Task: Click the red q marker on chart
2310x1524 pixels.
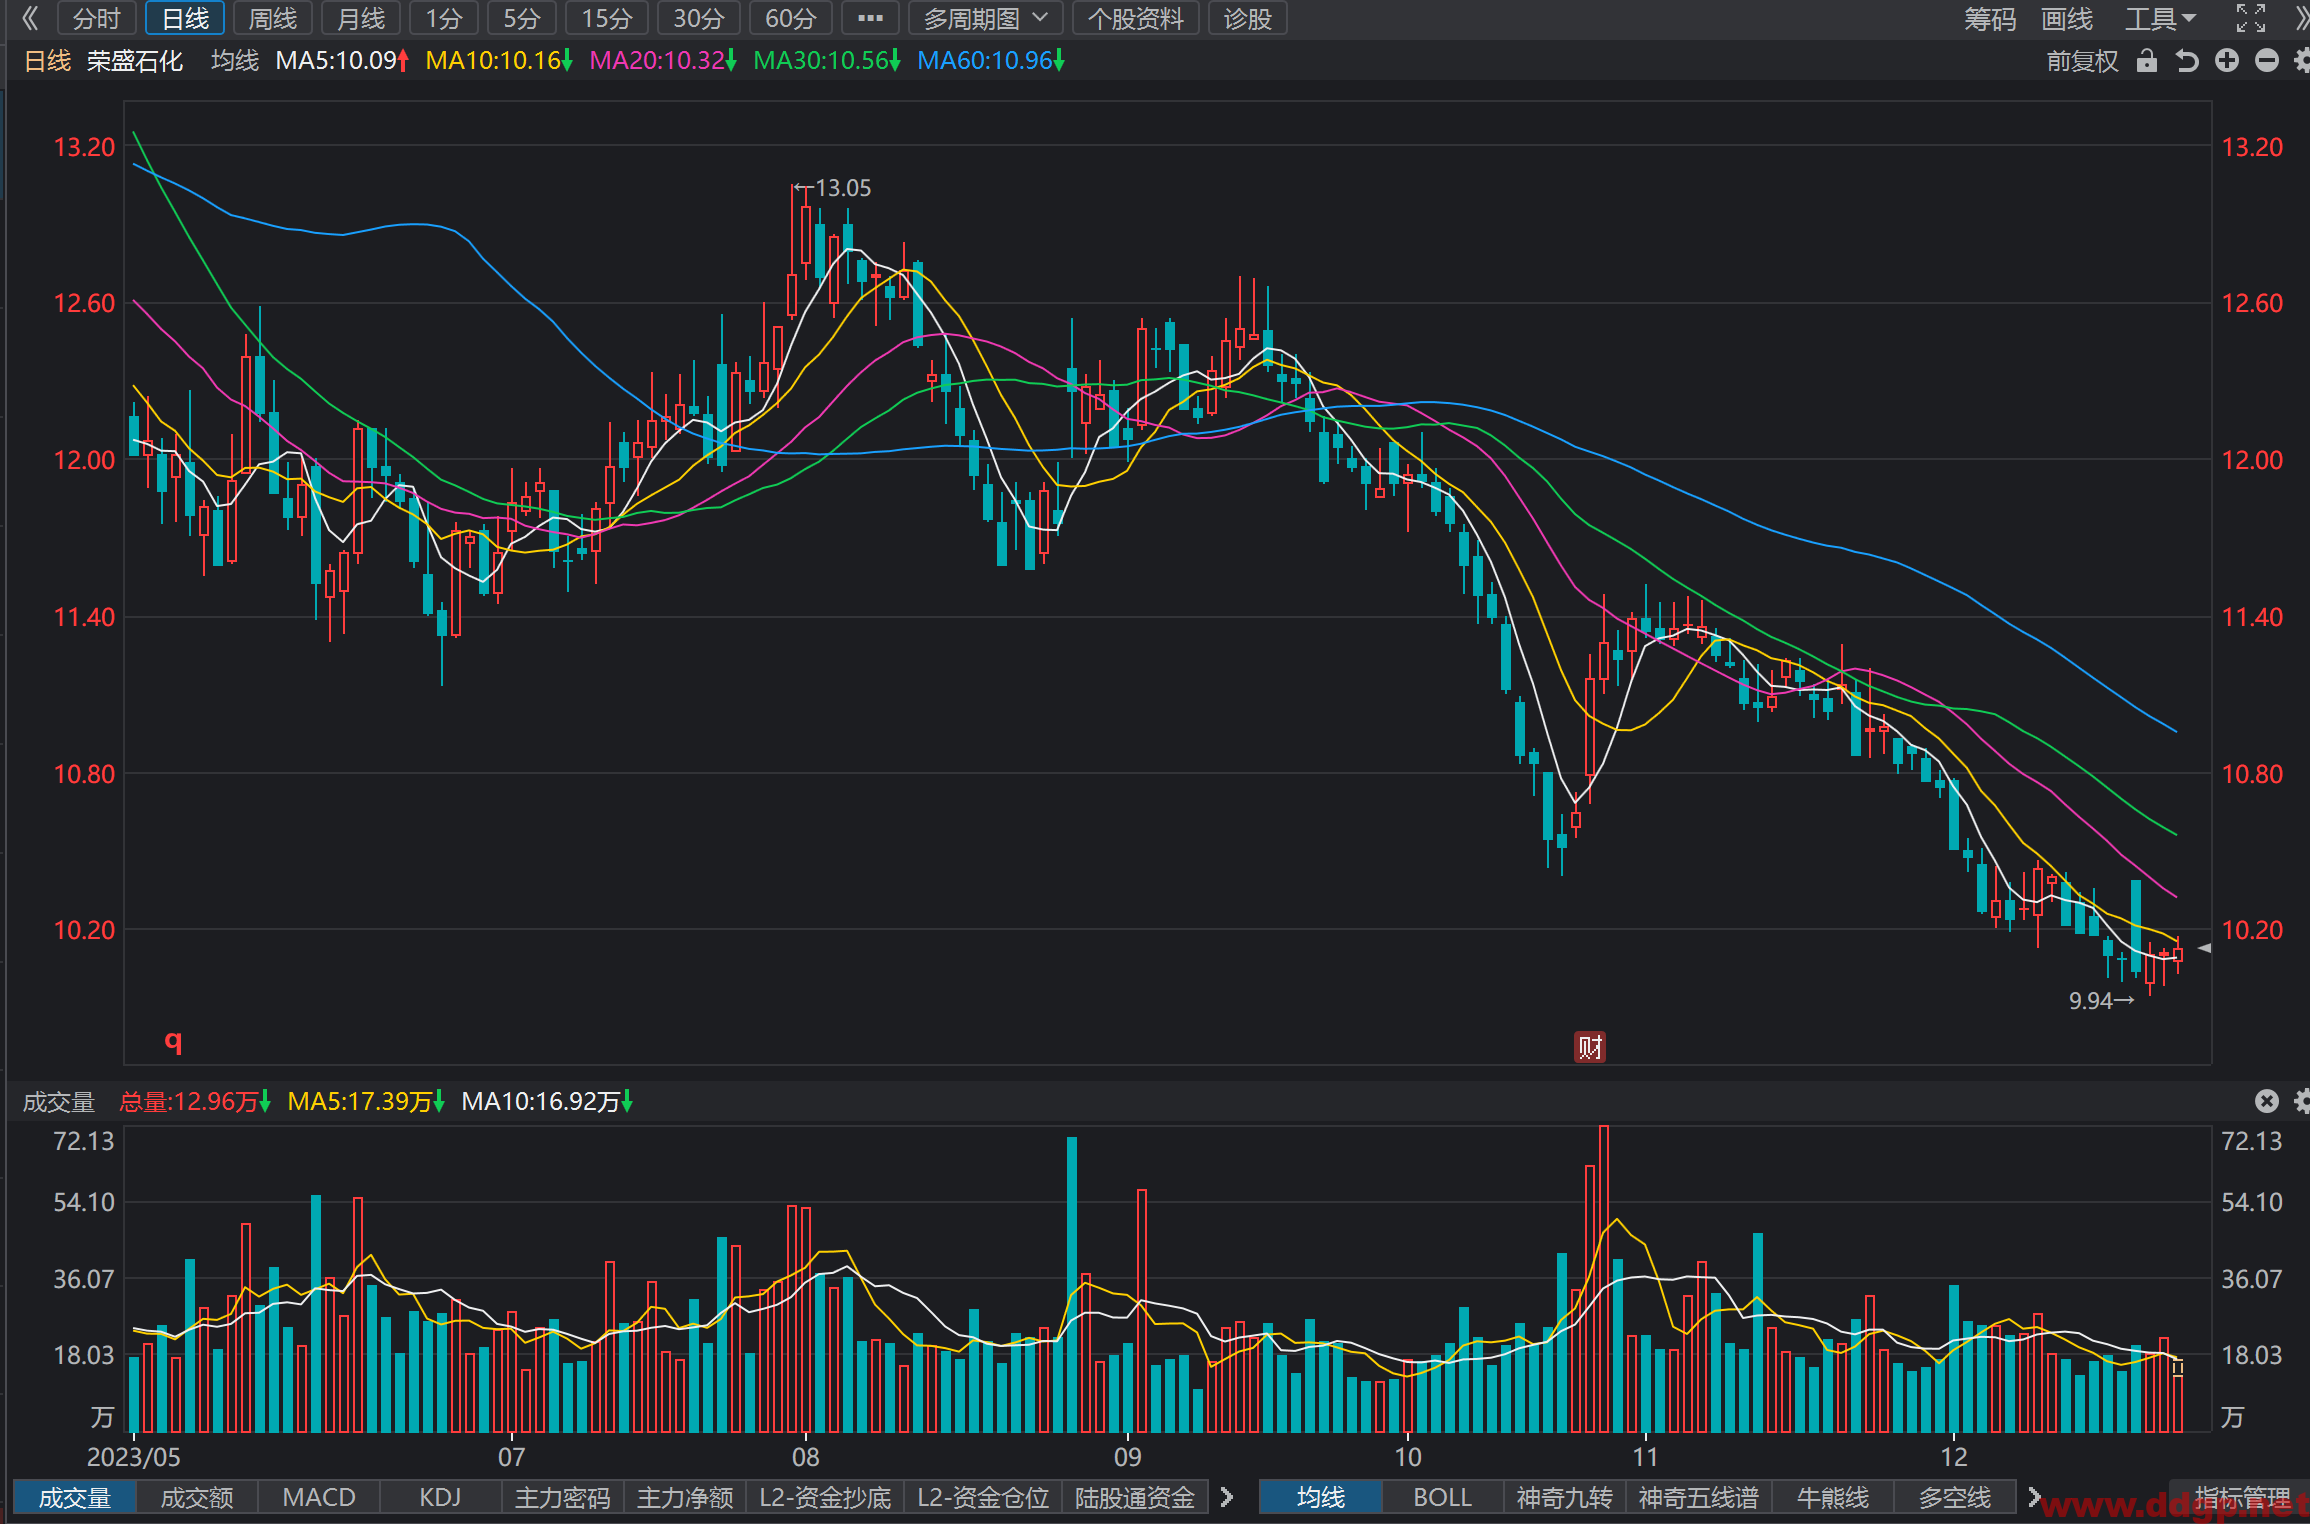Action: tap(173, 1041)
